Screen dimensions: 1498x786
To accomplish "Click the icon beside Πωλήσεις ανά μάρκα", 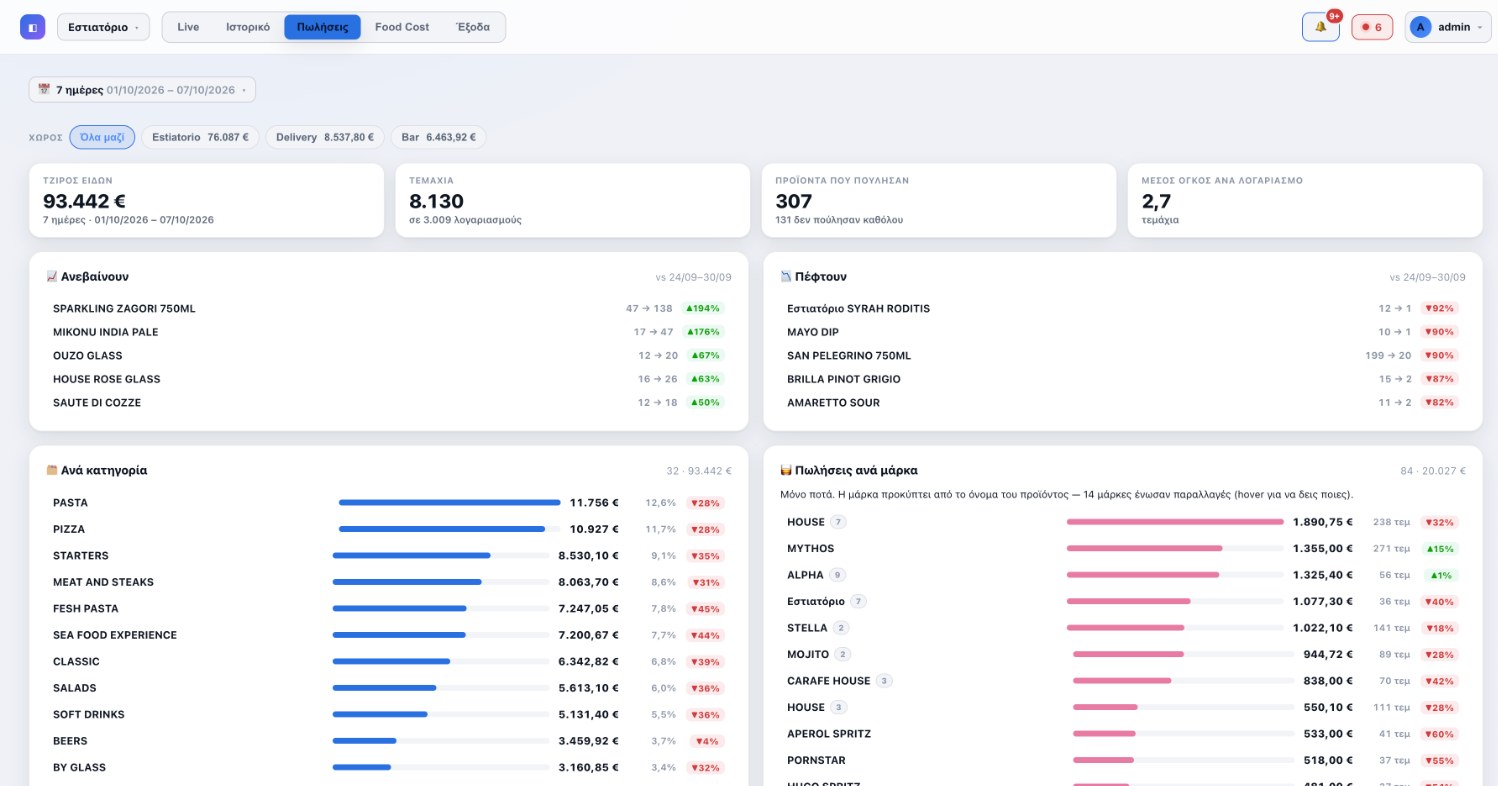I will (786, 470).
